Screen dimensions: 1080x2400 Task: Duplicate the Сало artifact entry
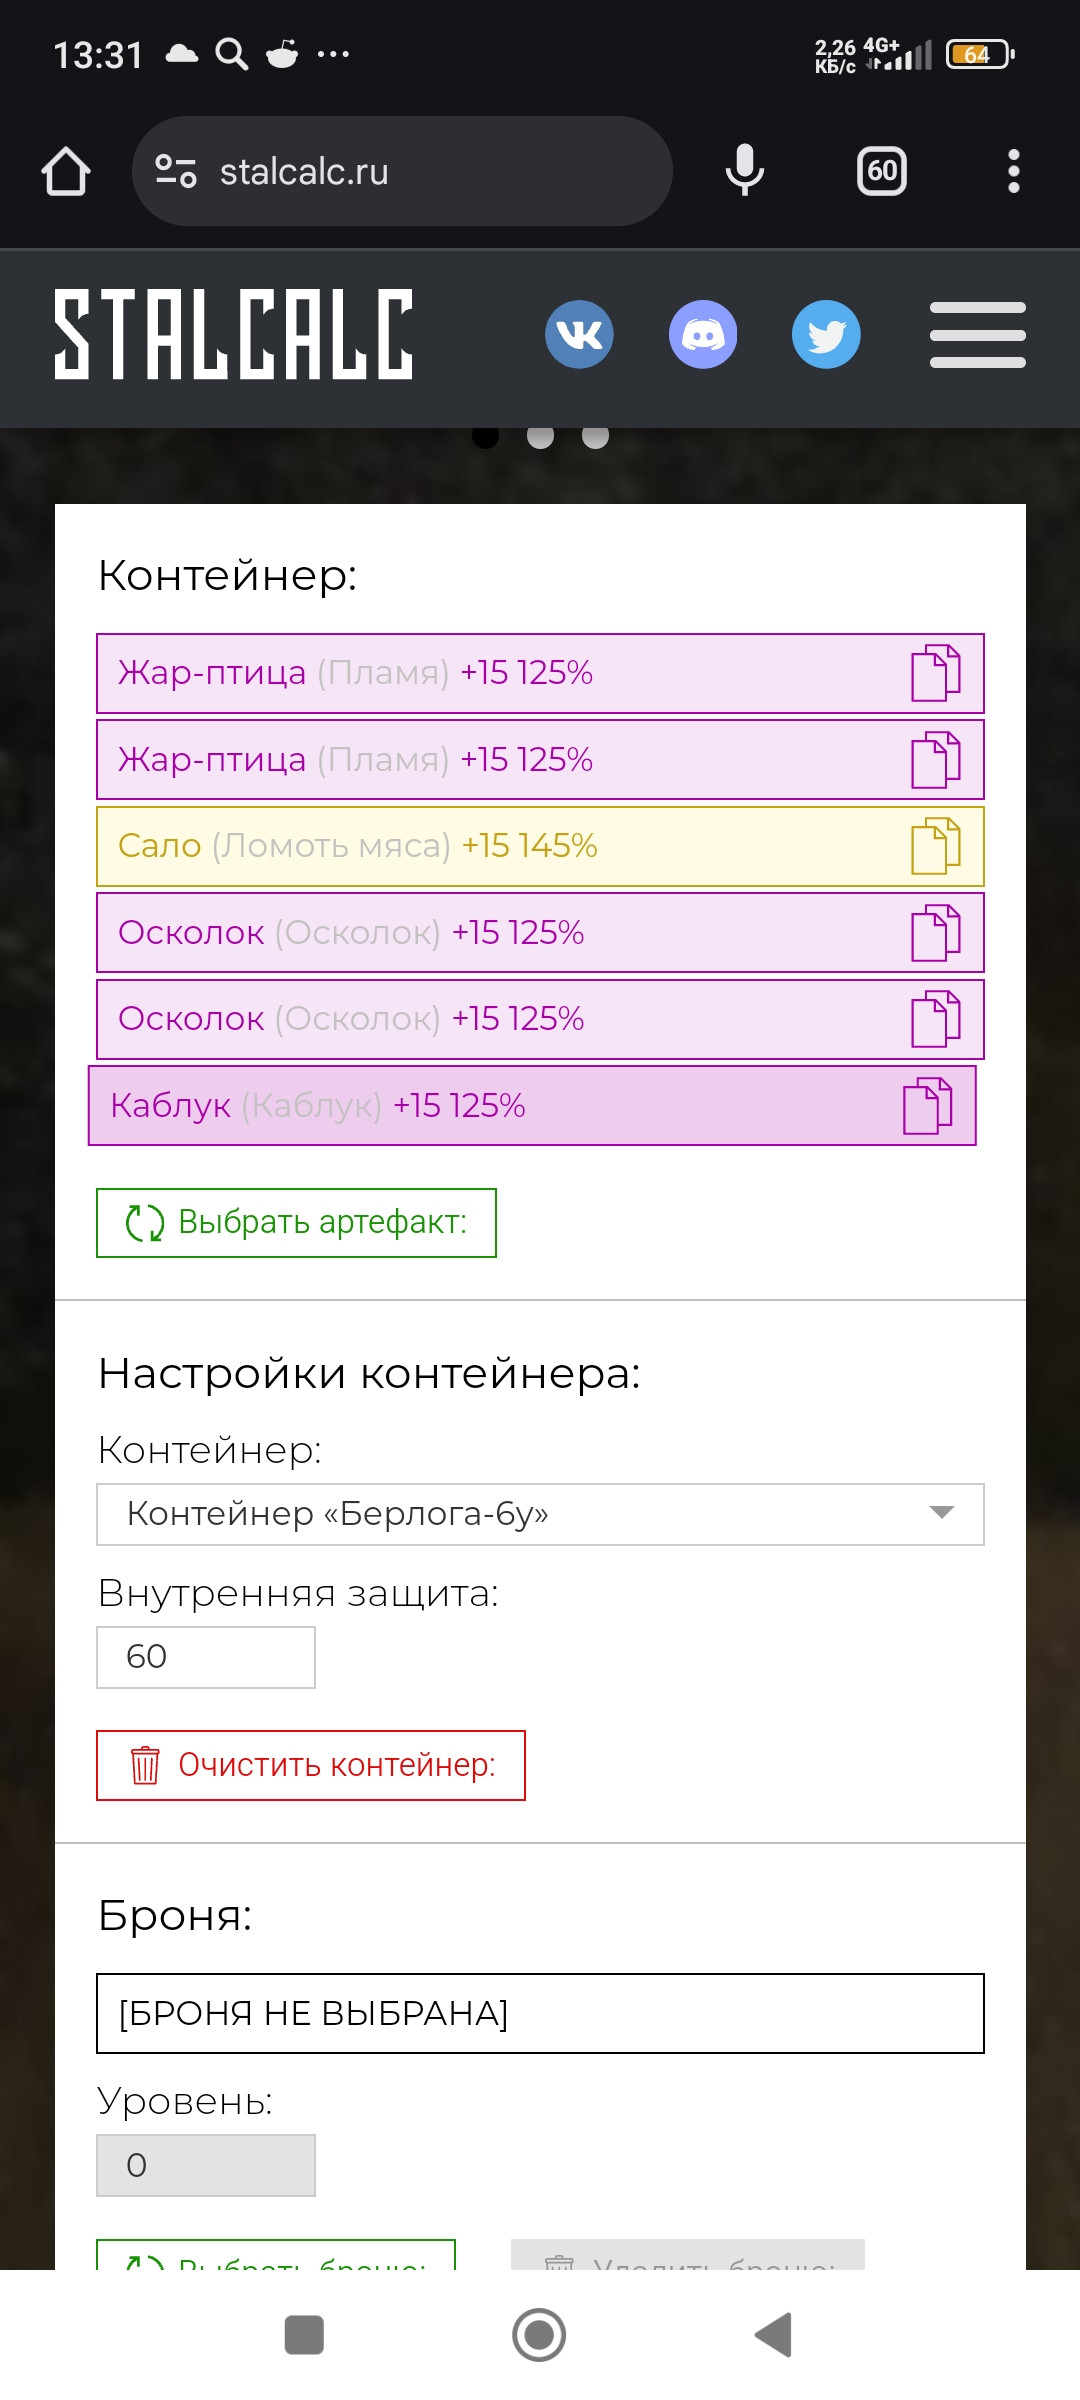[x=935, y=846]
